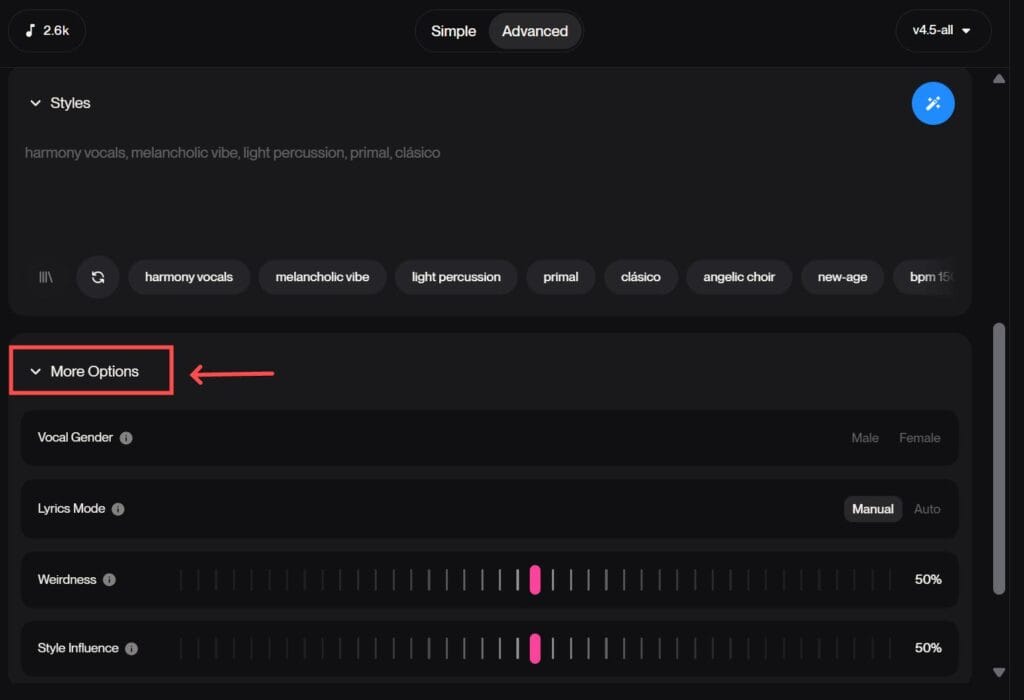This screenshot has height=700, width=1024.
Task: Click the magic wand style generator icon
Action: pos(933,104)
